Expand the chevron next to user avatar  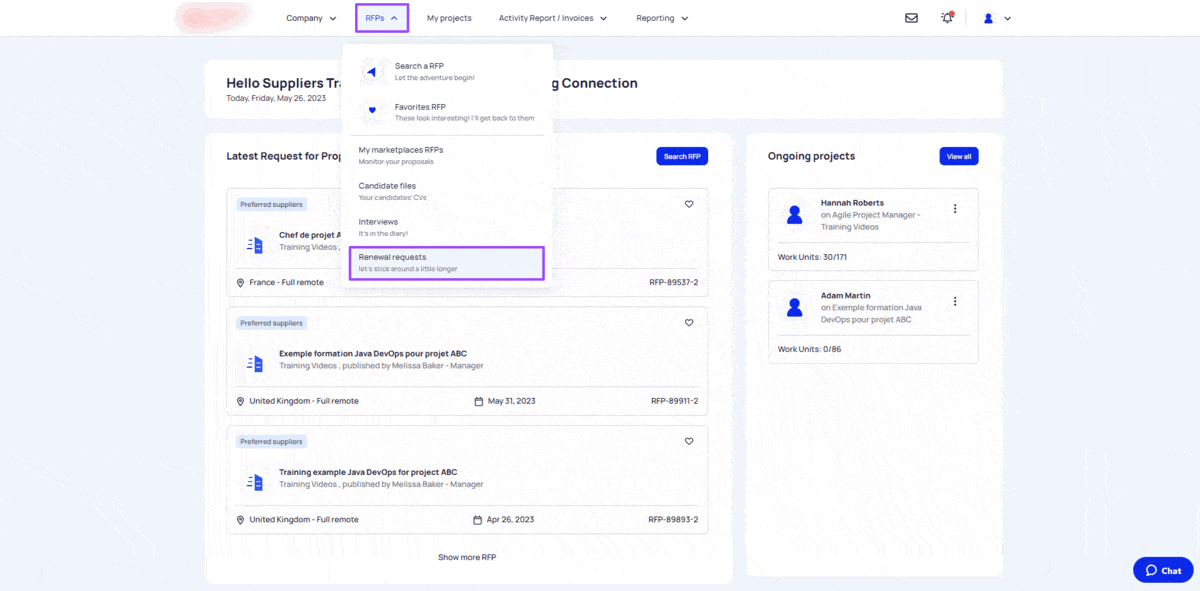[x=1007, y=19]
